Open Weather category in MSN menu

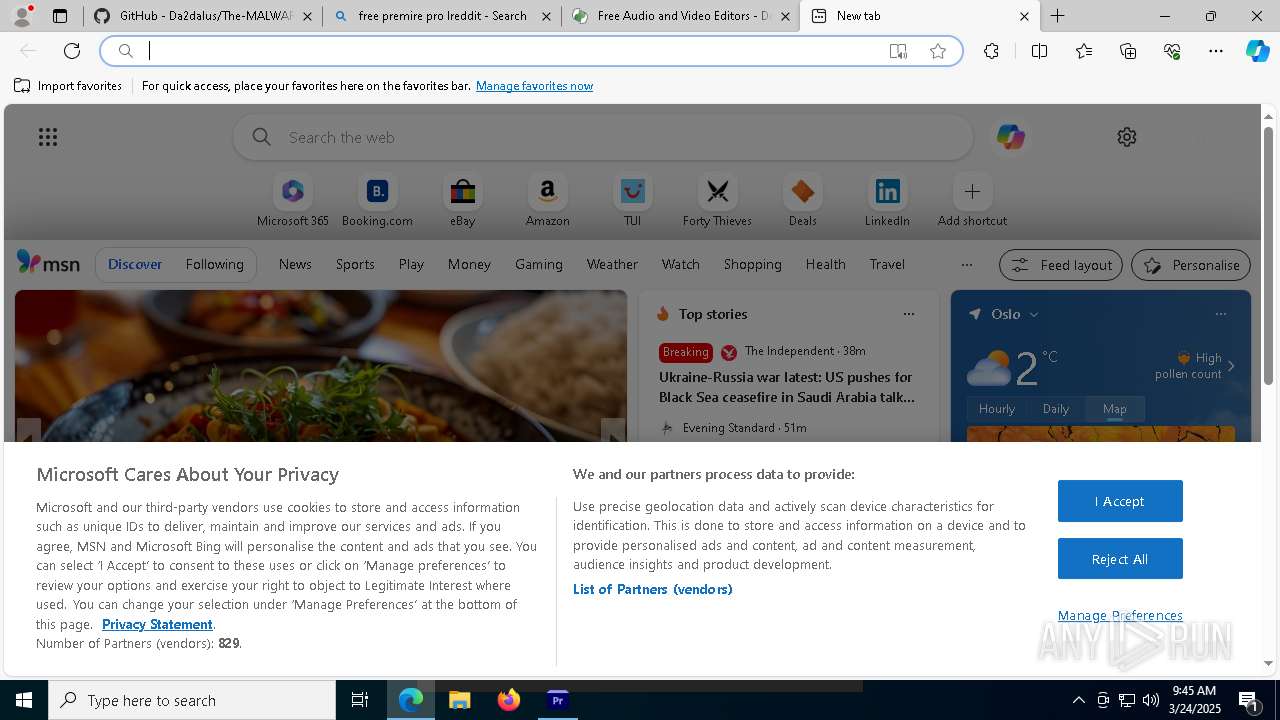pyautogui.click(x=612, y=264)
